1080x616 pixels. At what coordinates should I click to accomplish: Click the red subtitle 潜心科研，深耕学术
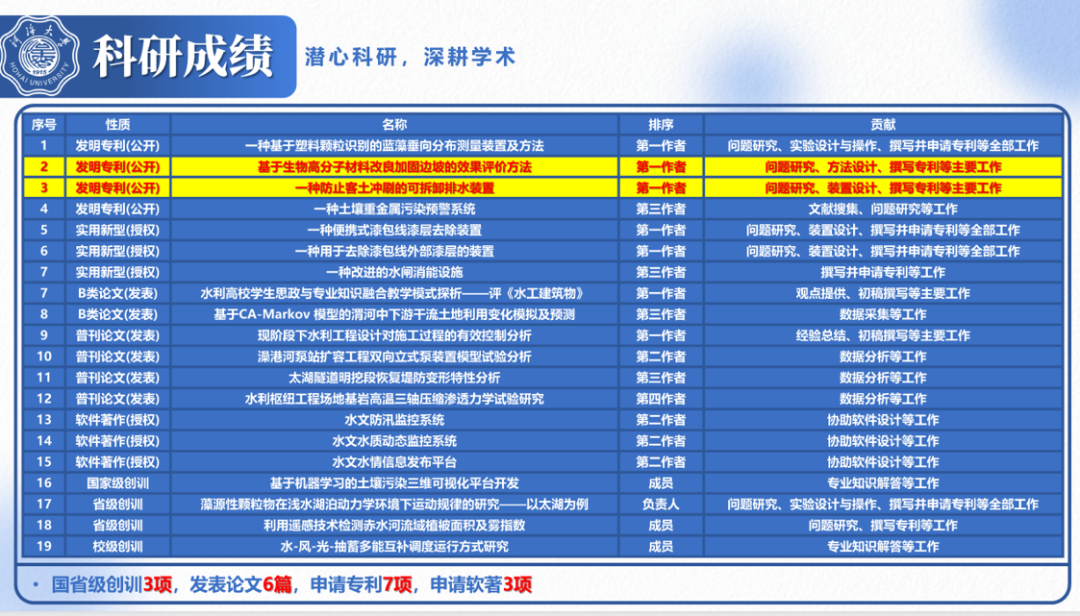[x=408, y=56]
